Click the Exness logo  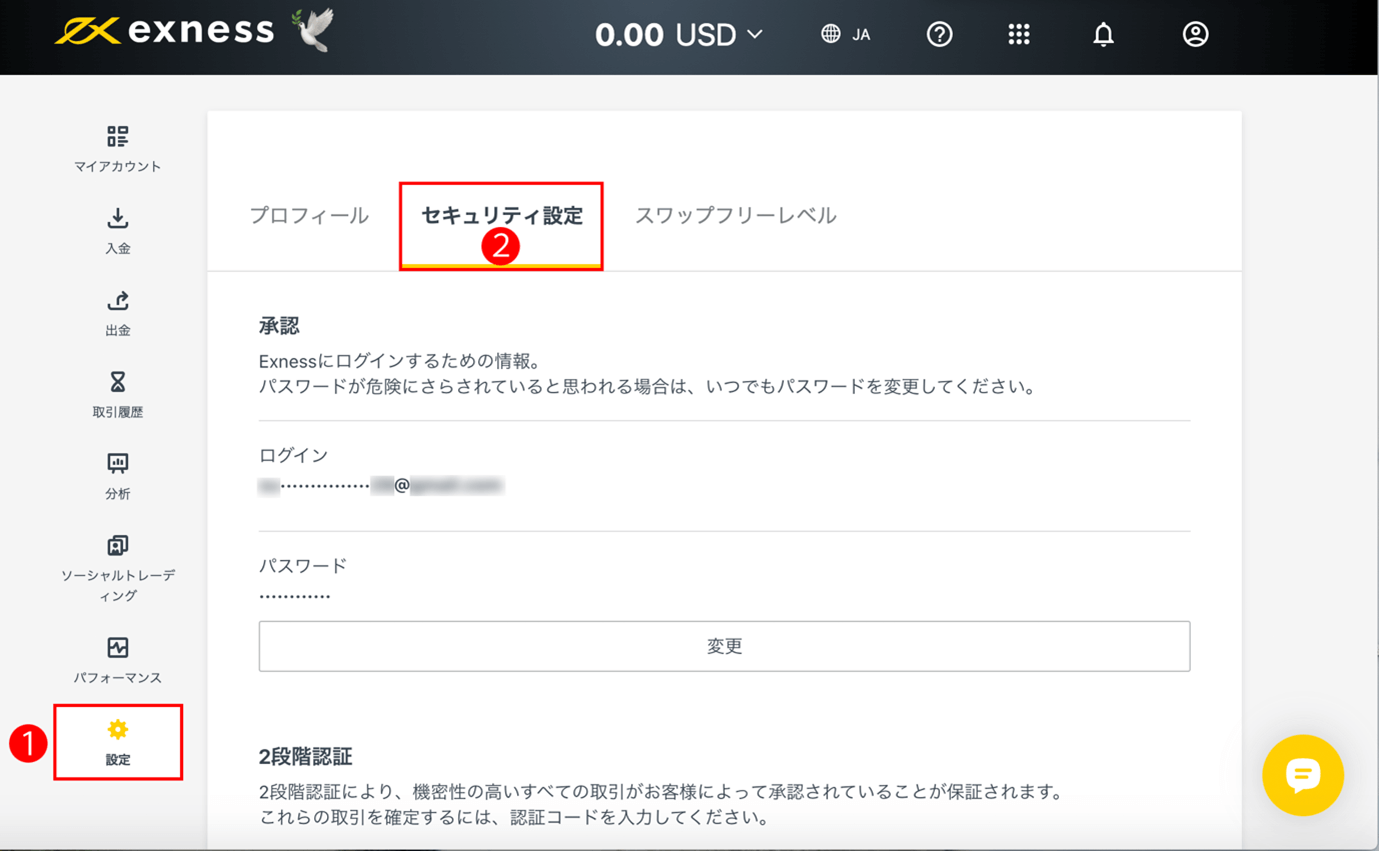(x=165, y=31)
